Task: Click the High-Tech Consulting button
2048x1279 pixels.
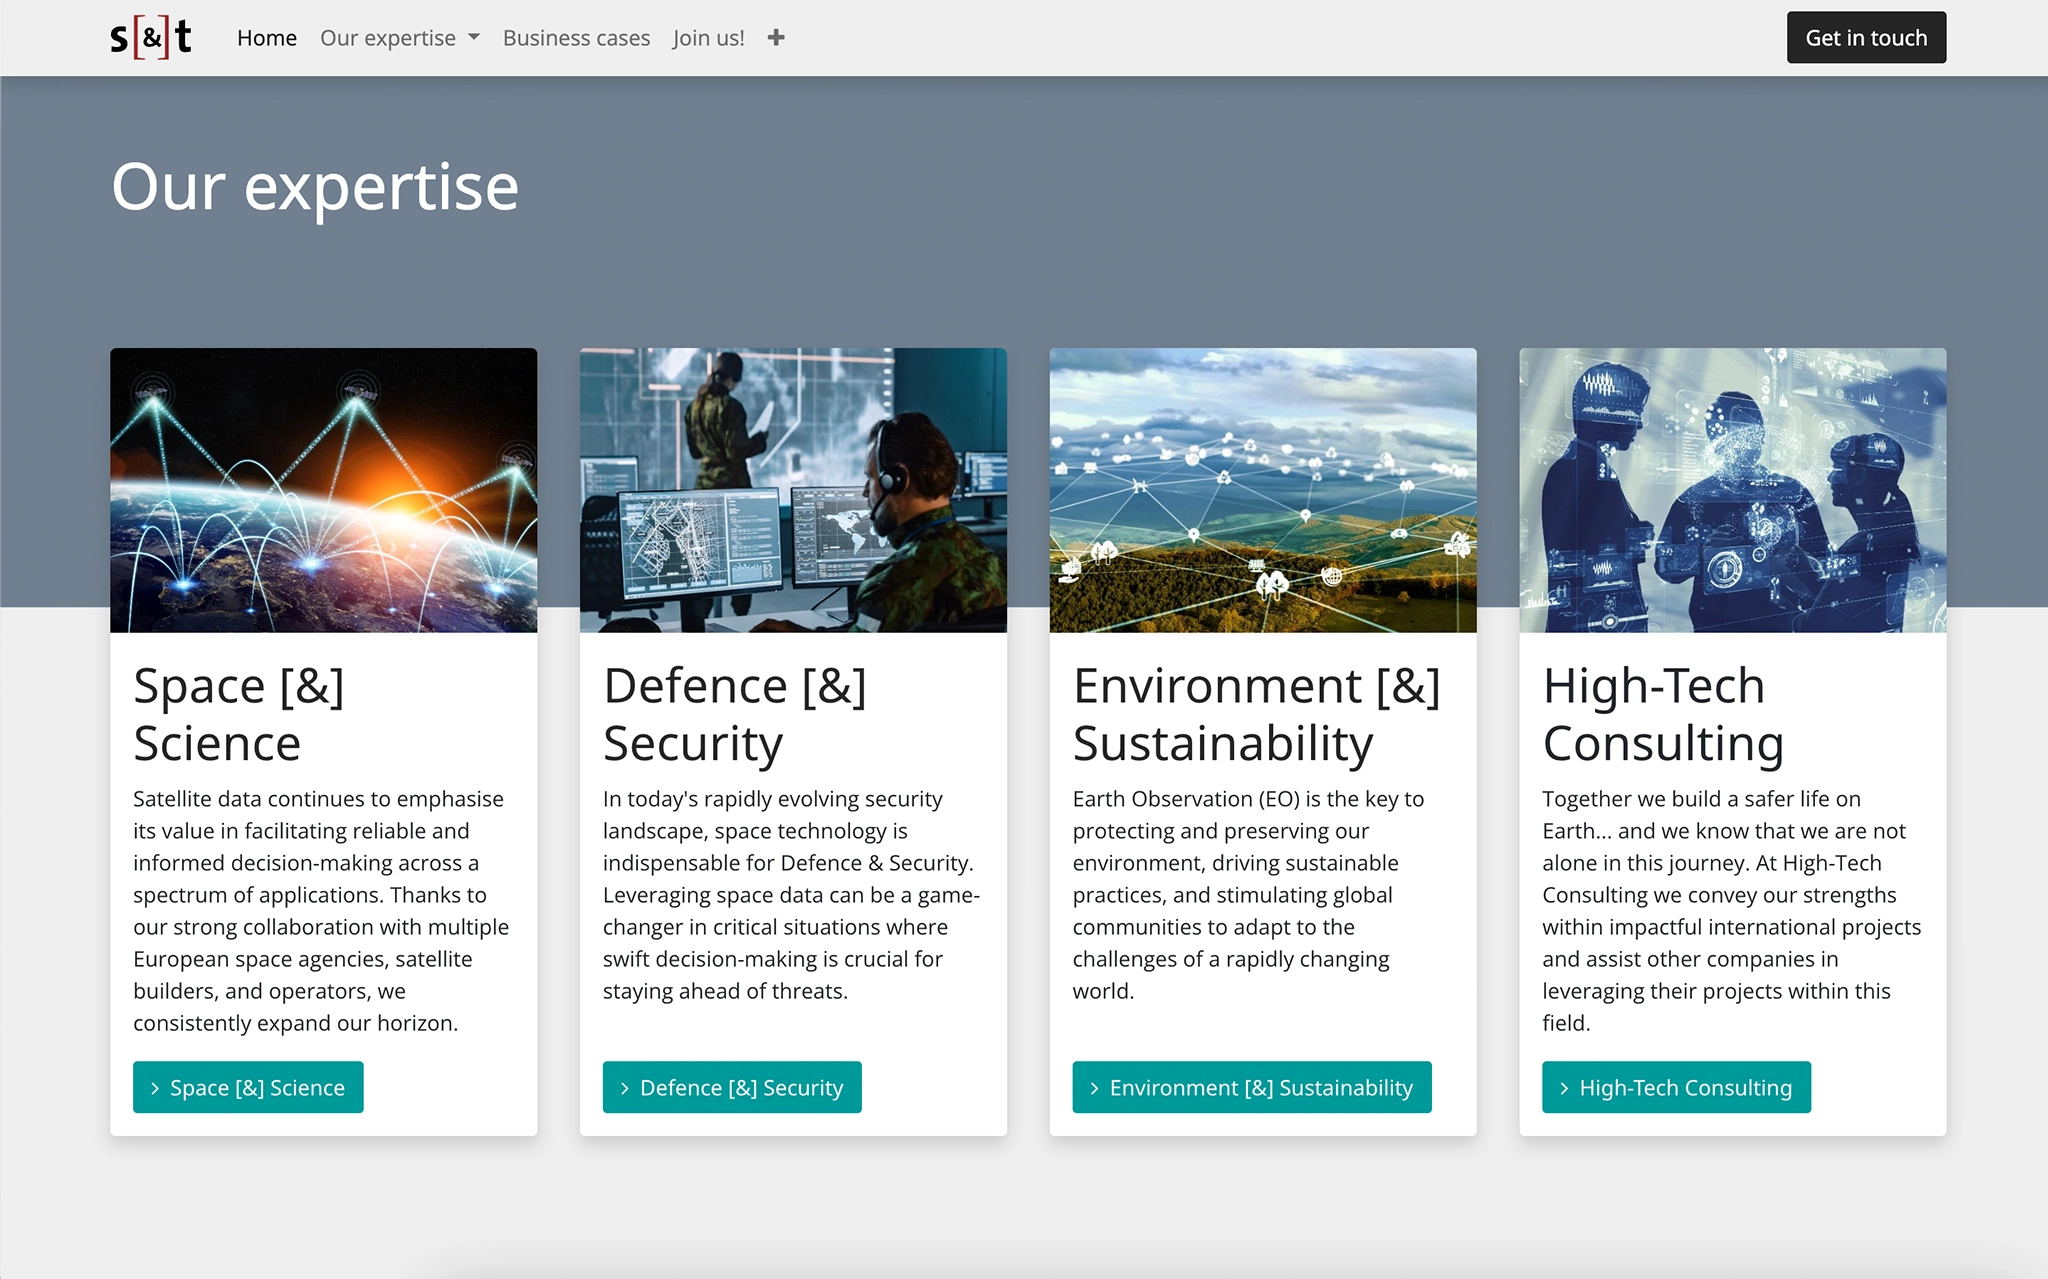Action: click(1676, 1087)
